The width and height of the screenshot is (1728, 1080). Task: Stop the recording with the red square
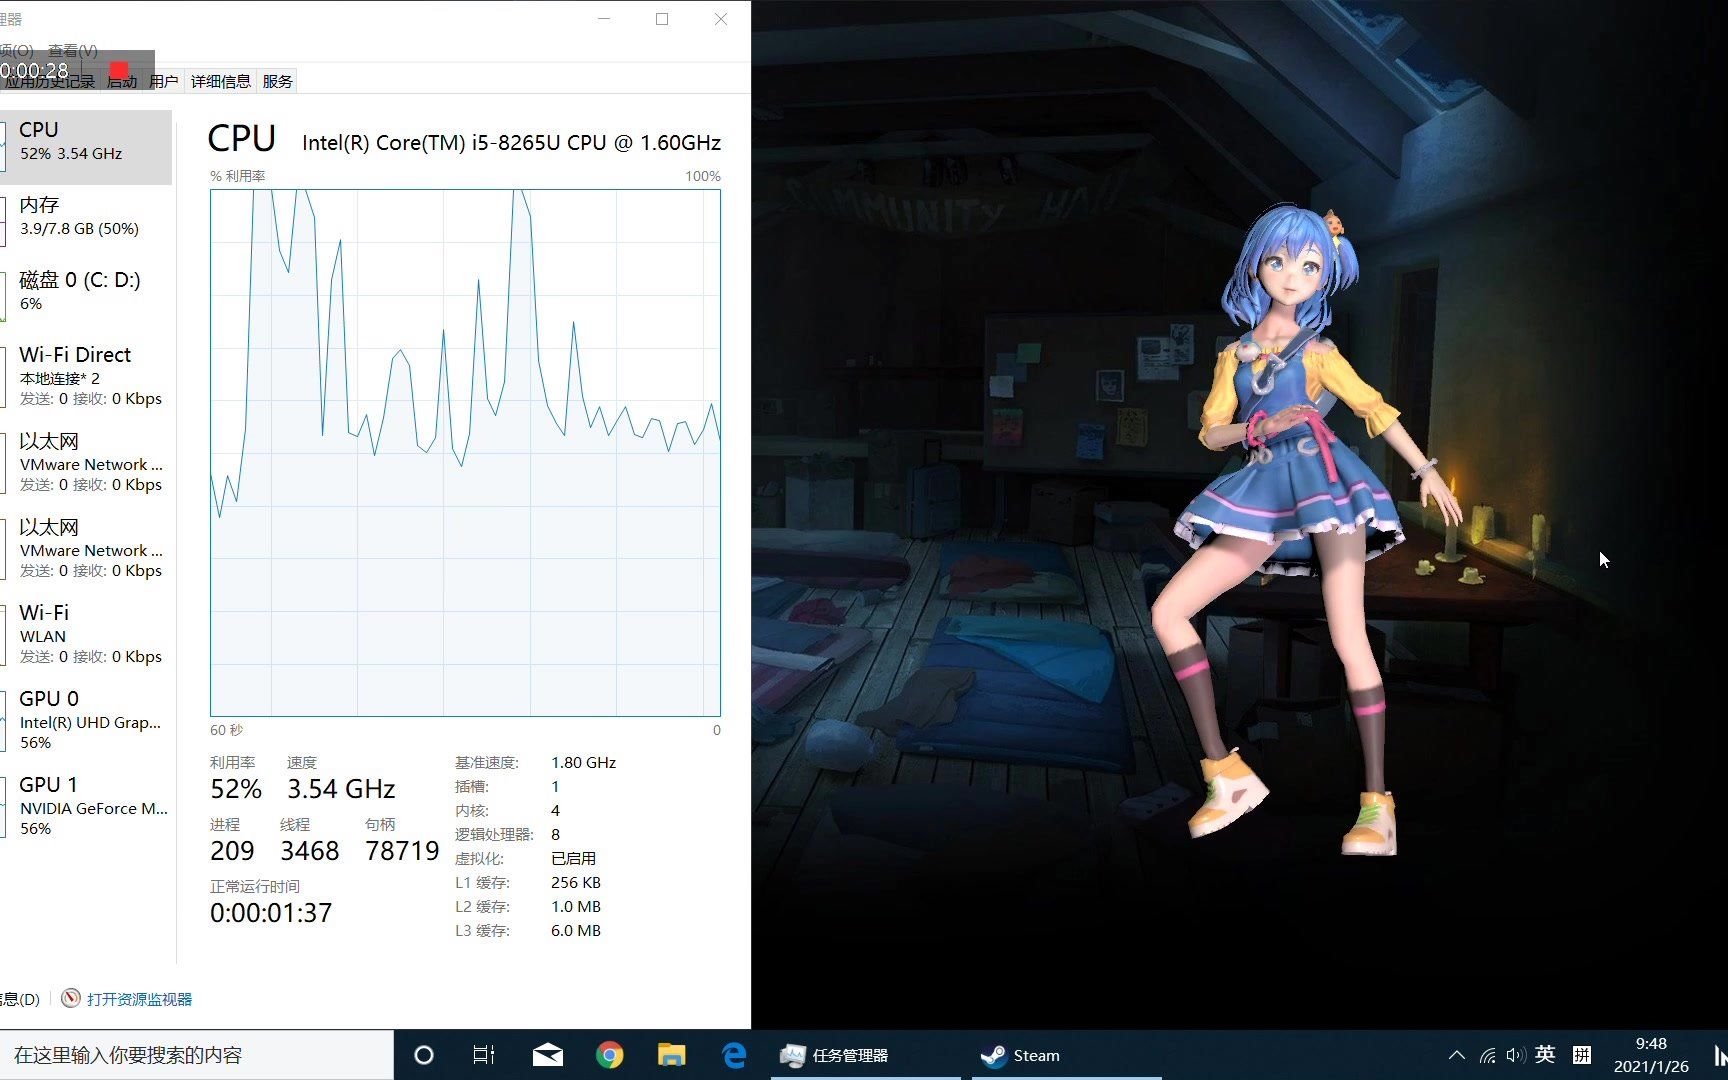tap(119, 70)
